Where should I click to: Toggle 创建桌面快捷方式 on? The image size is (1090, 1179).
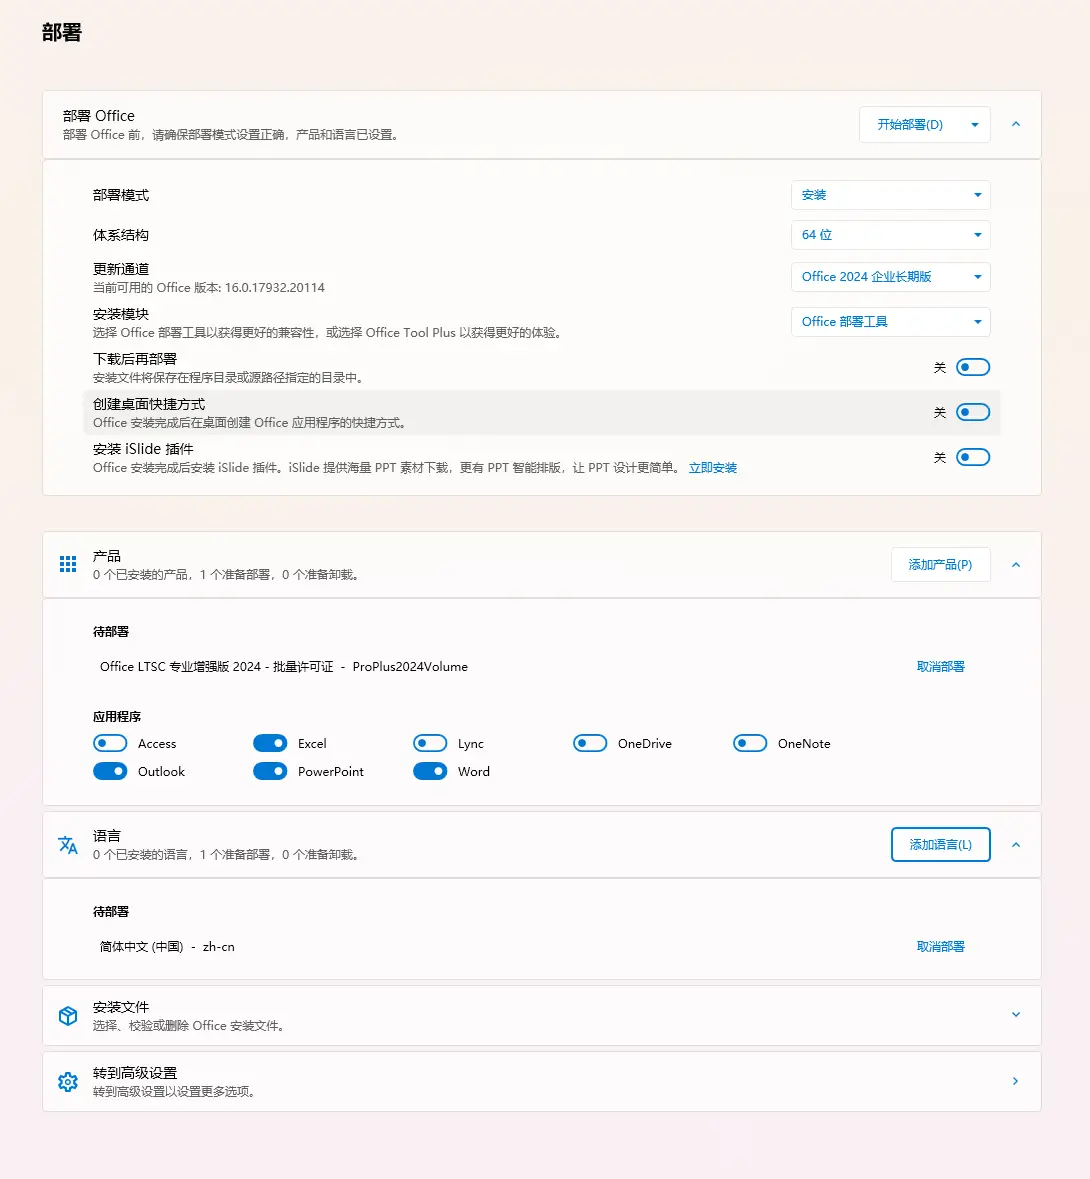point(972,411)
